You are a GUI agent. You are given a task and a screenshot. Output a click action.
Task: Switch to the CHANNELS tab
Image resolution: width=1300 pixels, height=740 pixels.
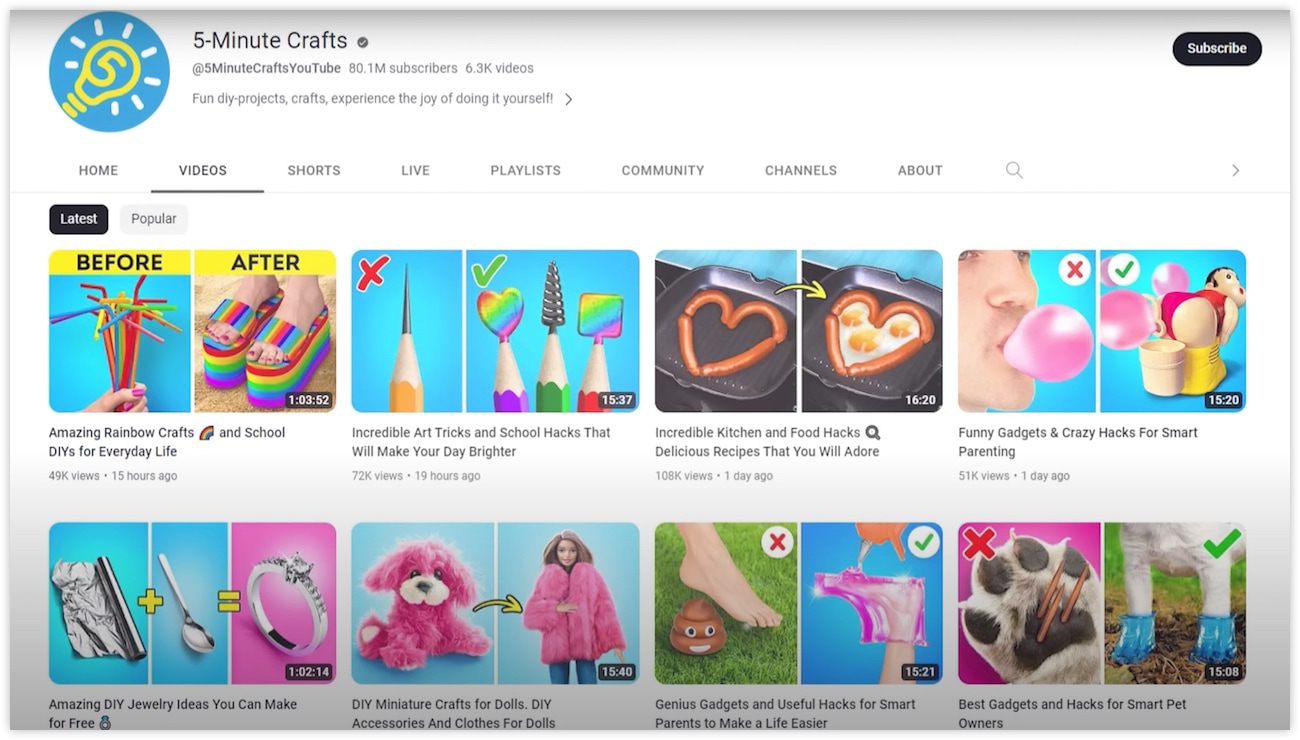[801, 170]
